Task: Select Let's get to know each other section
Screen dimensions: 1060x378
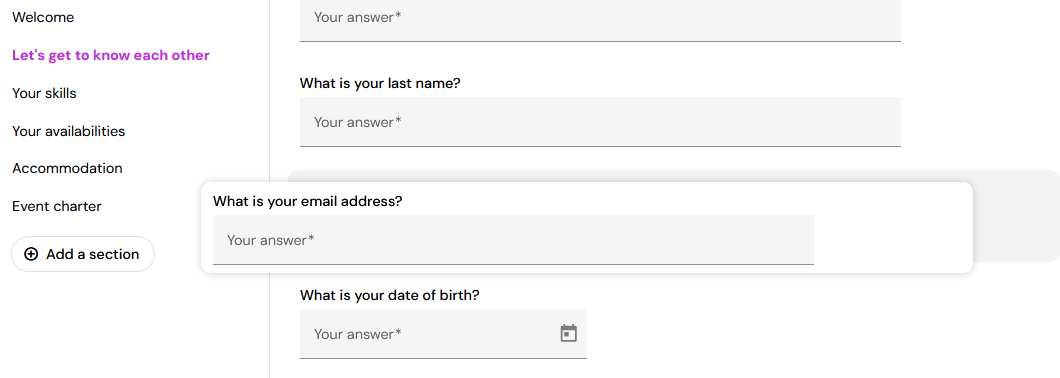Action: point(111,55)
